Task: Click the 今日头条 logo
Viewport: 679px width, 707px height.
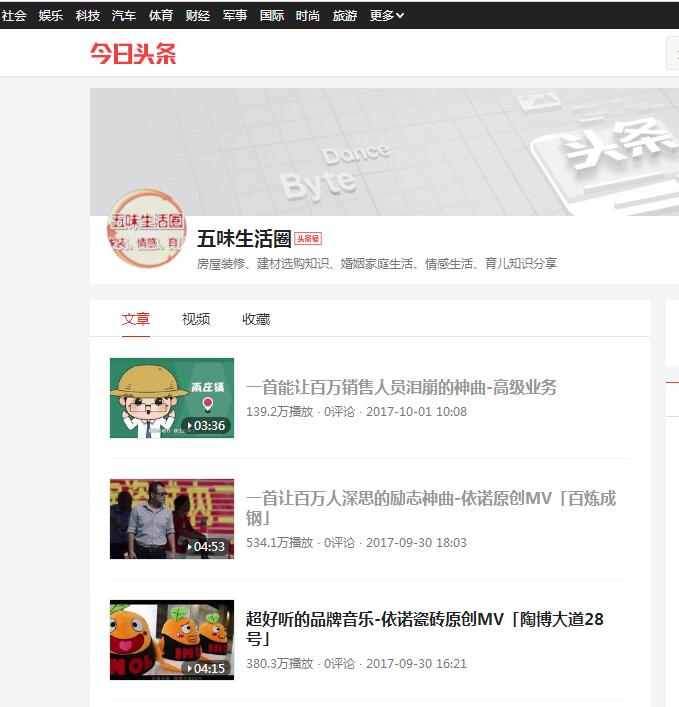Action: click(133, 54)
